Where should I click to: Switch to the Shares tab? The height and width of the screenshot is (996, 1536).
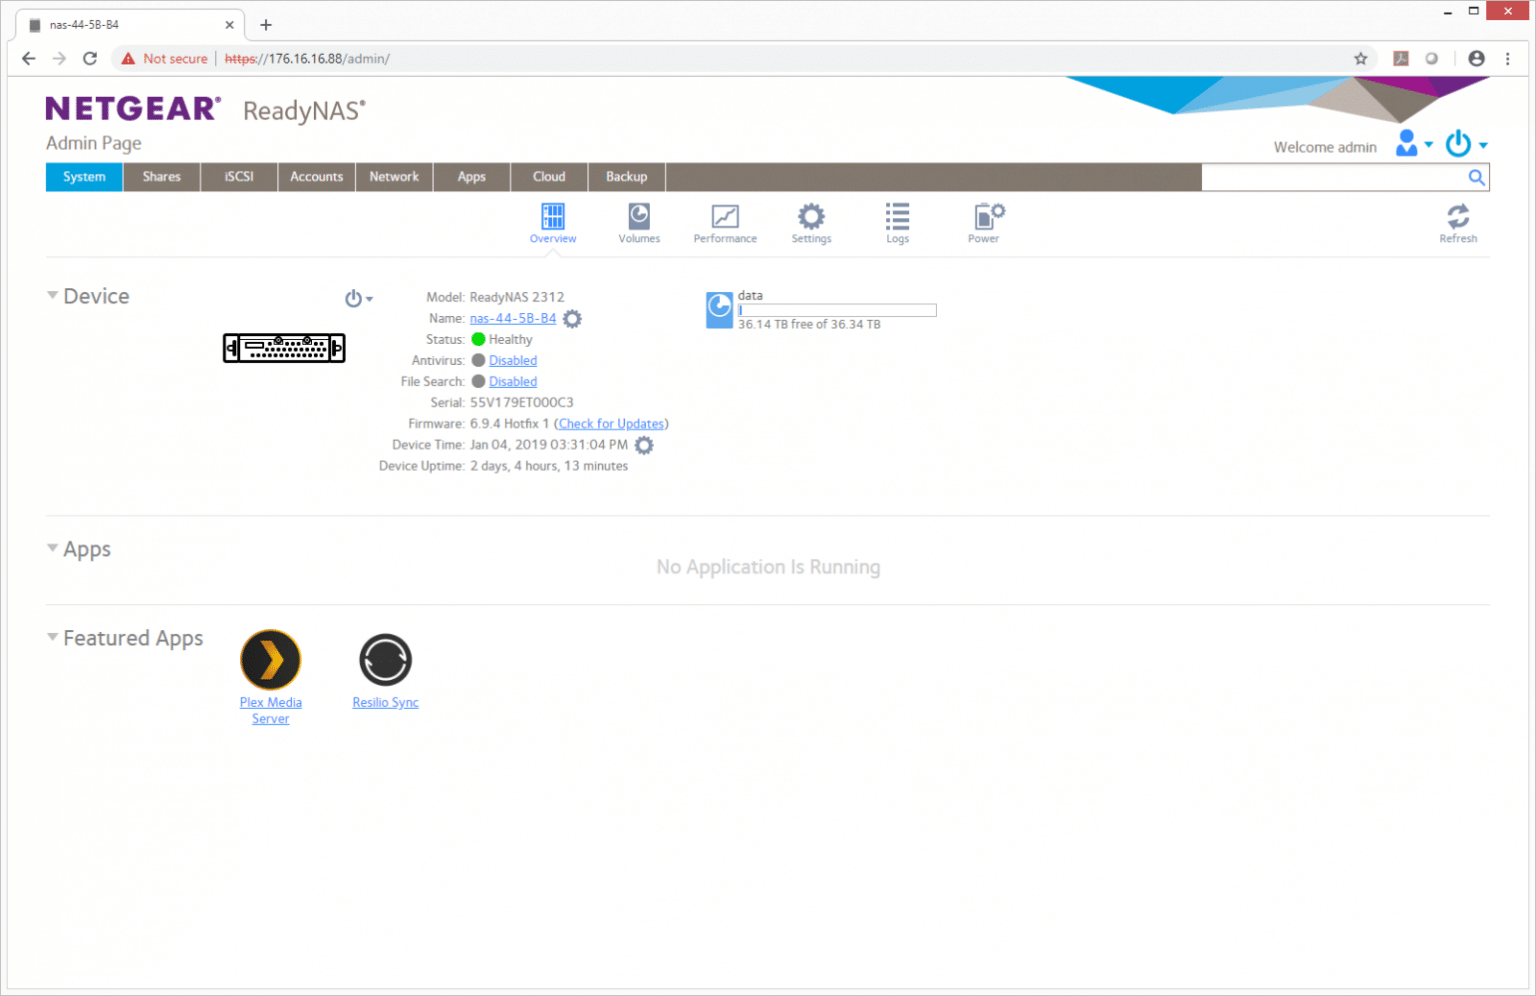[162, 177]
